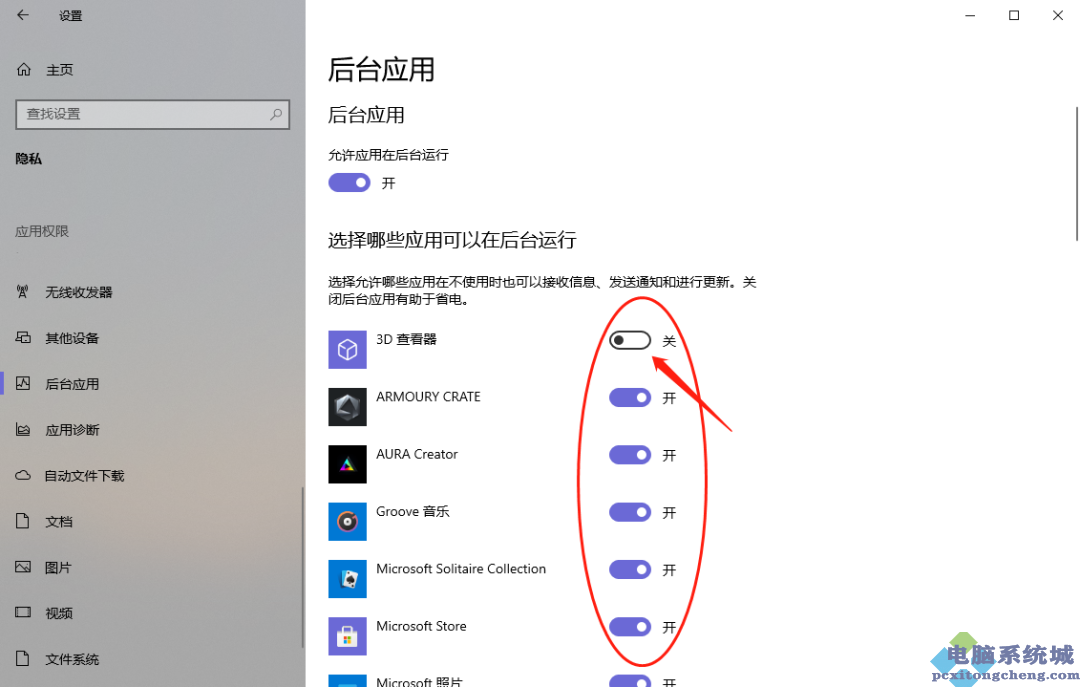Click the AURA Creator app name
The width and height of the screenshot is (1080, 687).
pyautogui.click(x=417, y=454)
